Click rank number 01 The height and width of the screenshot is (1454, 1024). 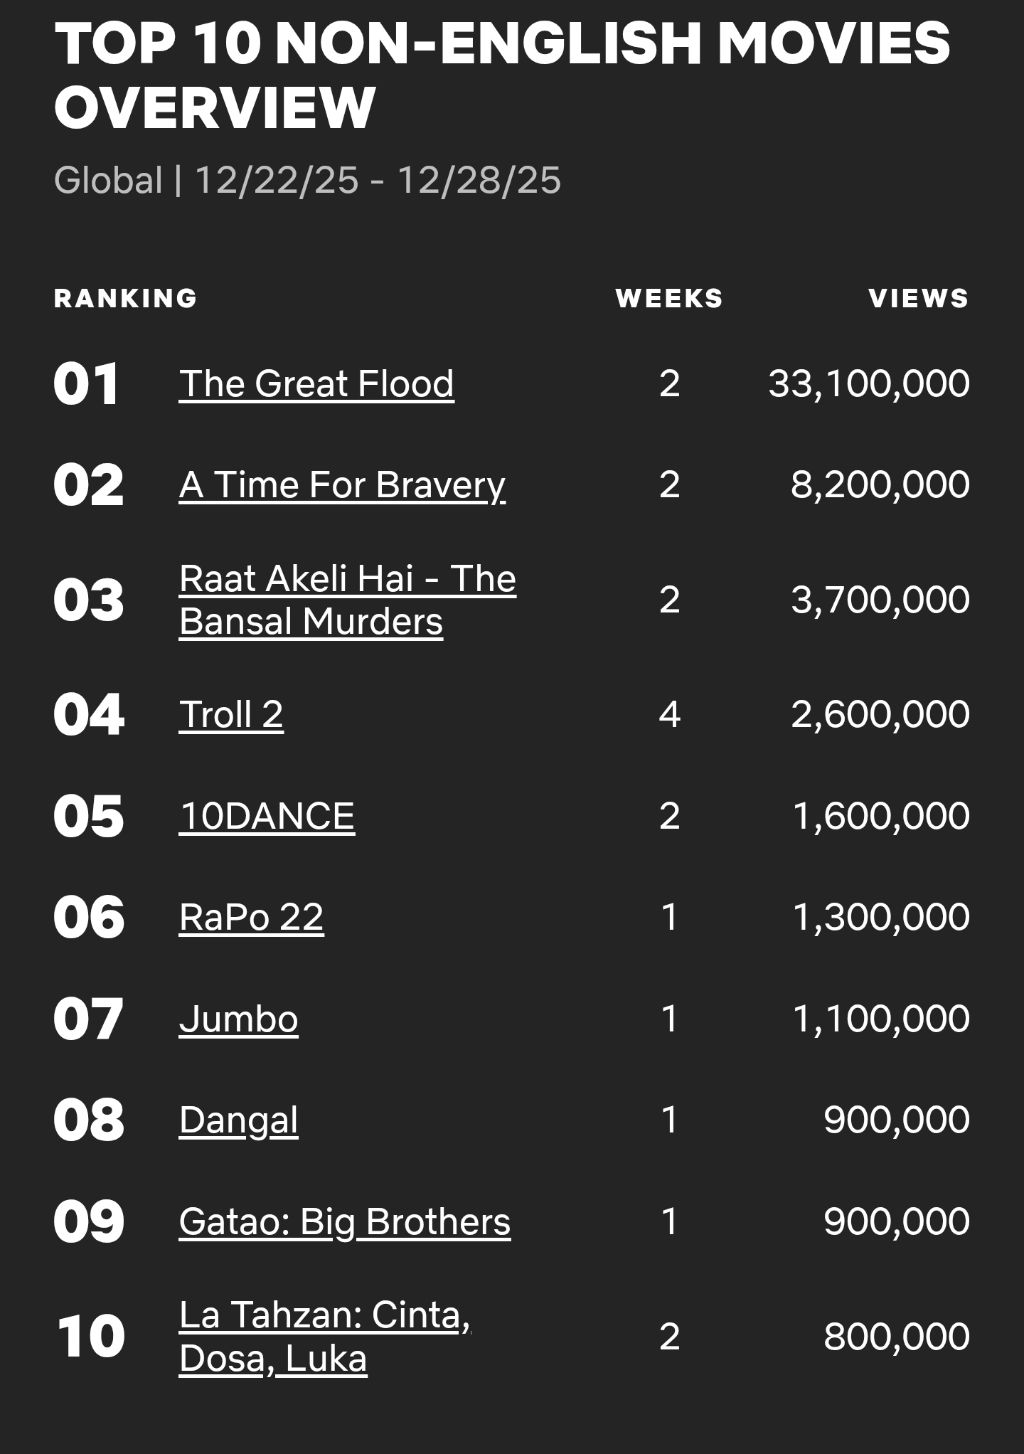pyautogui.click(x=87, y=385)
